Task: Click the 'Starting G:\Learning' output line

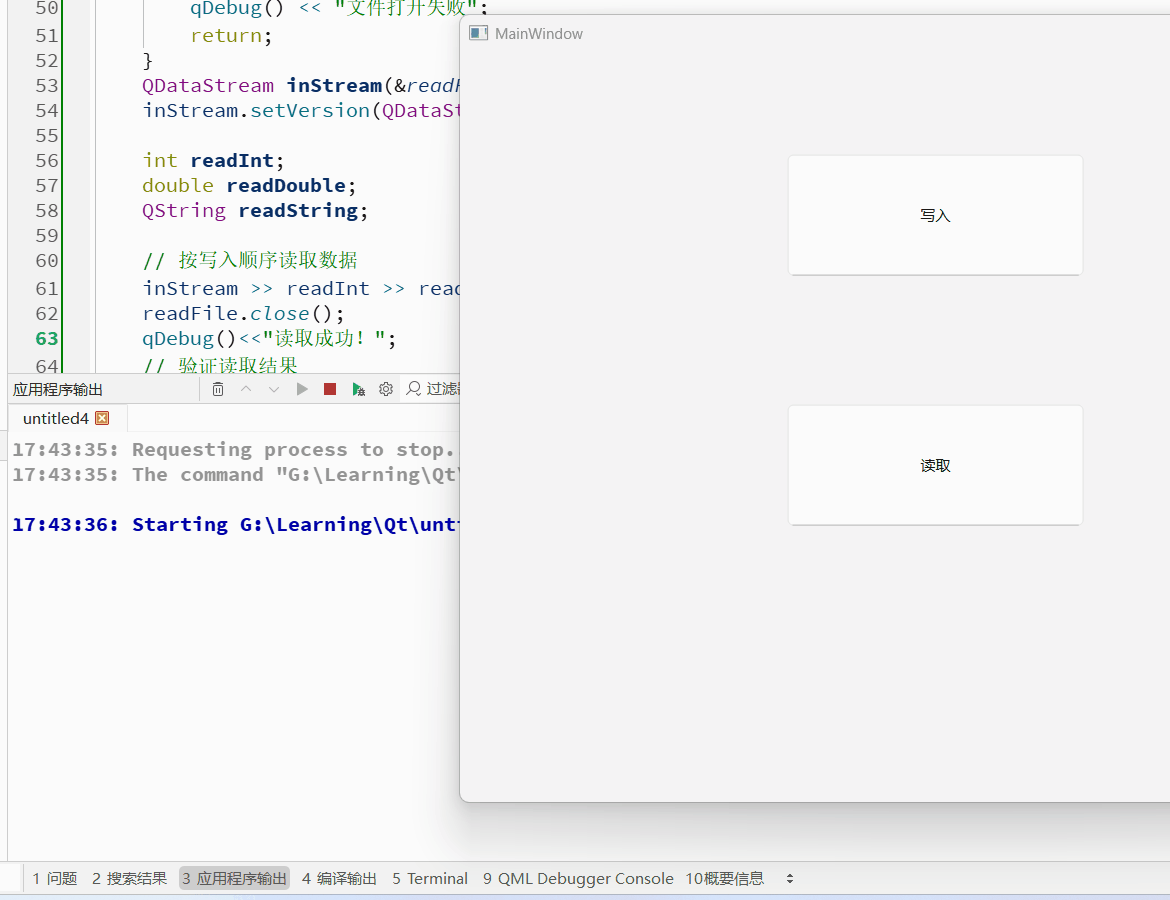Action: (x=235, y=525)
